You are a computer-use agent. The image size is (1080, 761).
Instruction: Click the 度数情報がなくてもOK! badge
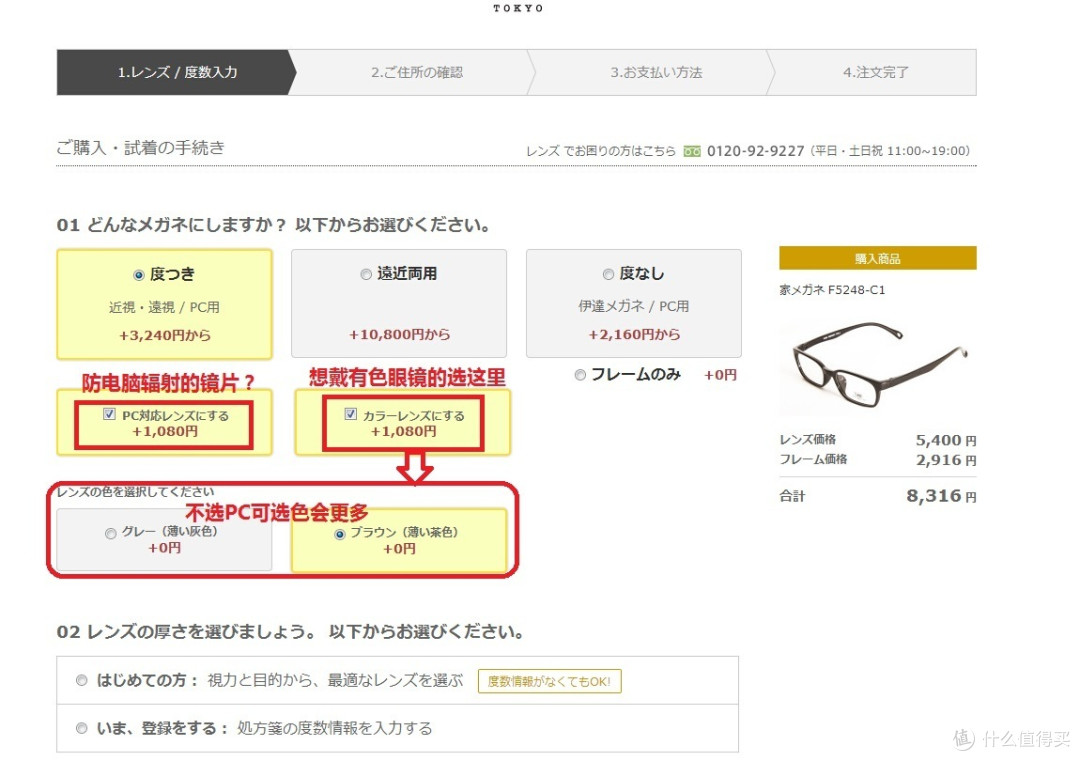coord(550,681)
